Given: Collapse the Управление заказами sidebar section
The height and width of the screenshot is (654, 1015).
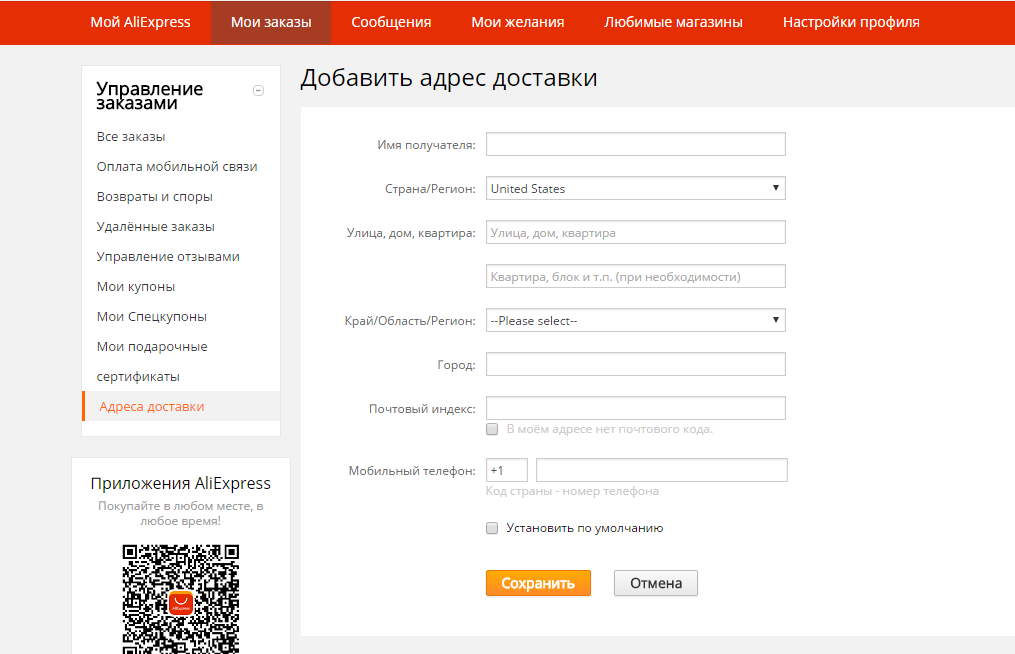Looking at the screenshot, I should pyautogui.click(x=258, y=91).
